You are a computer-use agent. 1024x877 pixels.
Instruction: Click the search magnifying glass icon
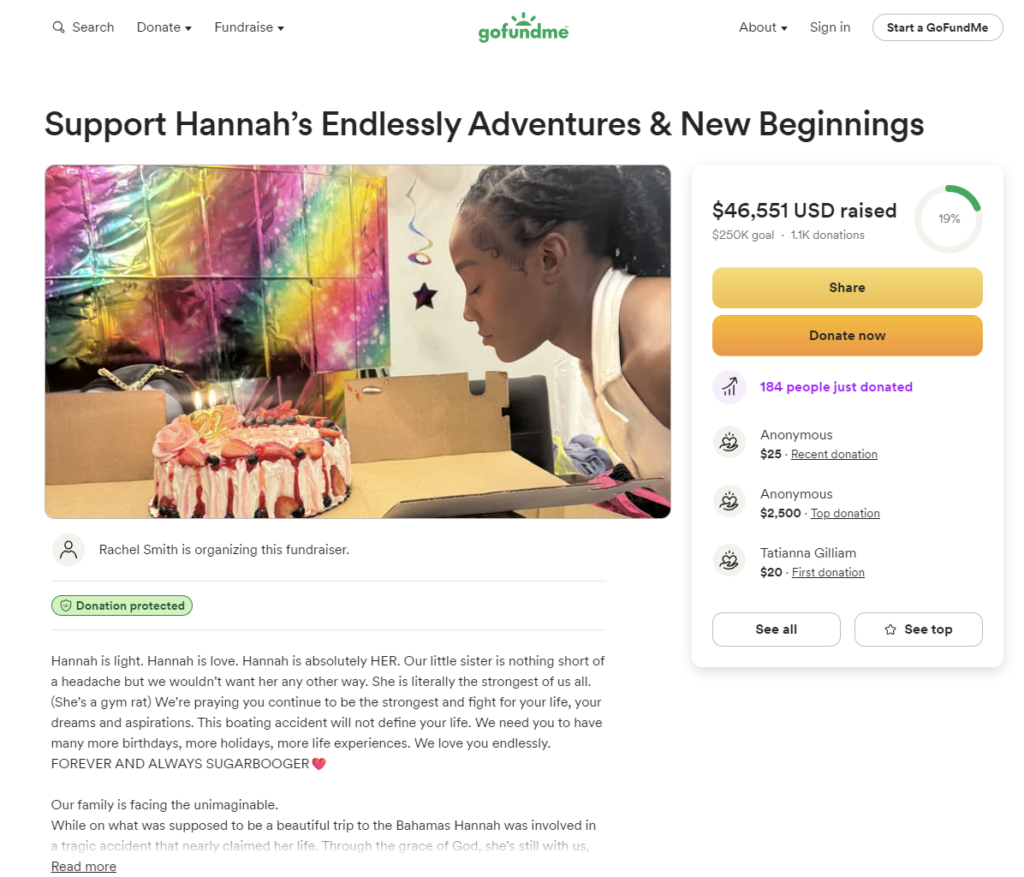coord(58,28)
